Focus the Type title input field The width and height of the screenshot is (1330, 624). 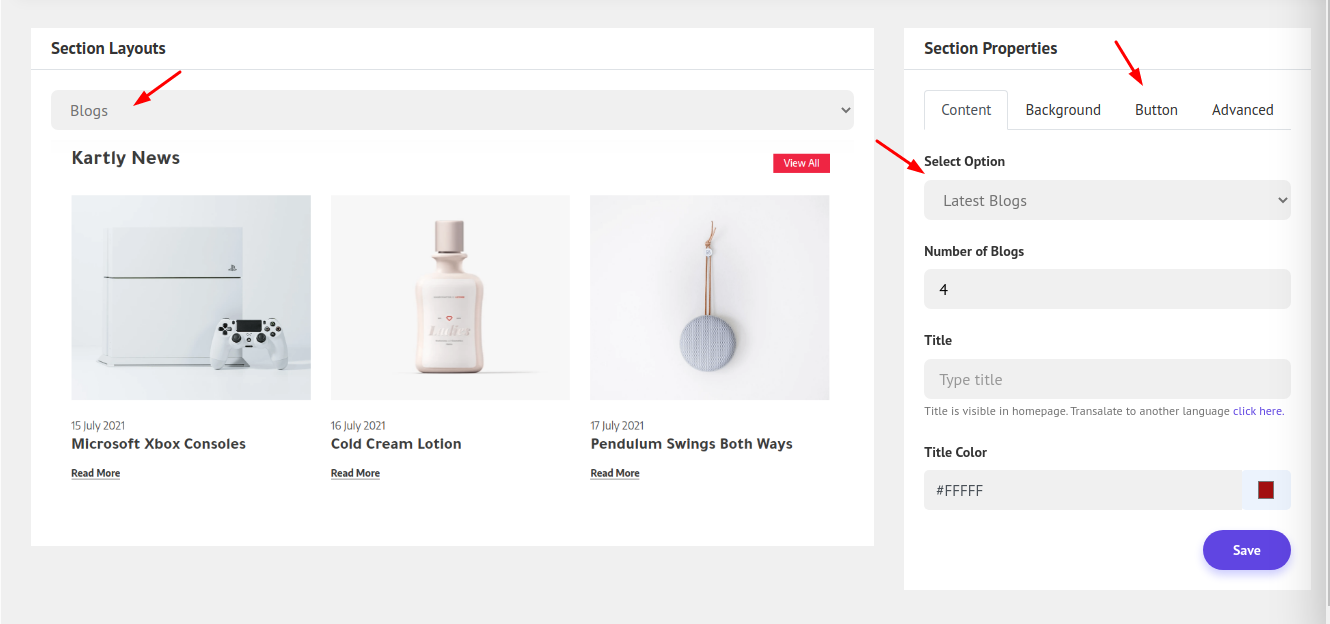[x=1107, y=379]
